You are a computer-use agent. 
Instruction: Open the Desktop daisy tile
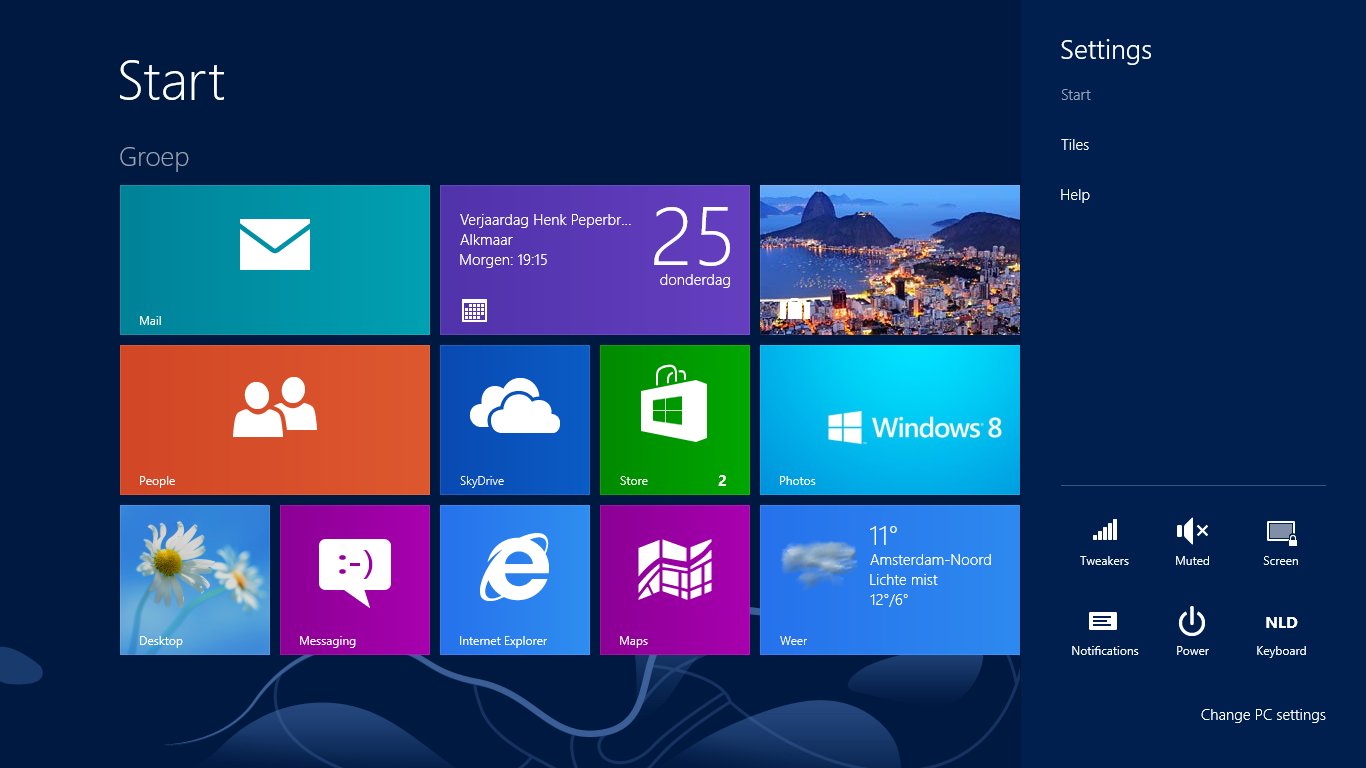click(195, 580)
